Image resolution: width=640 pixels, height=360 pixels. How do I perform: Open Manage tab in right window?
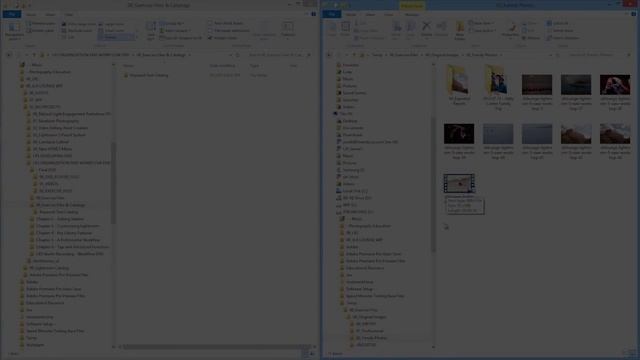pos(411,14)
